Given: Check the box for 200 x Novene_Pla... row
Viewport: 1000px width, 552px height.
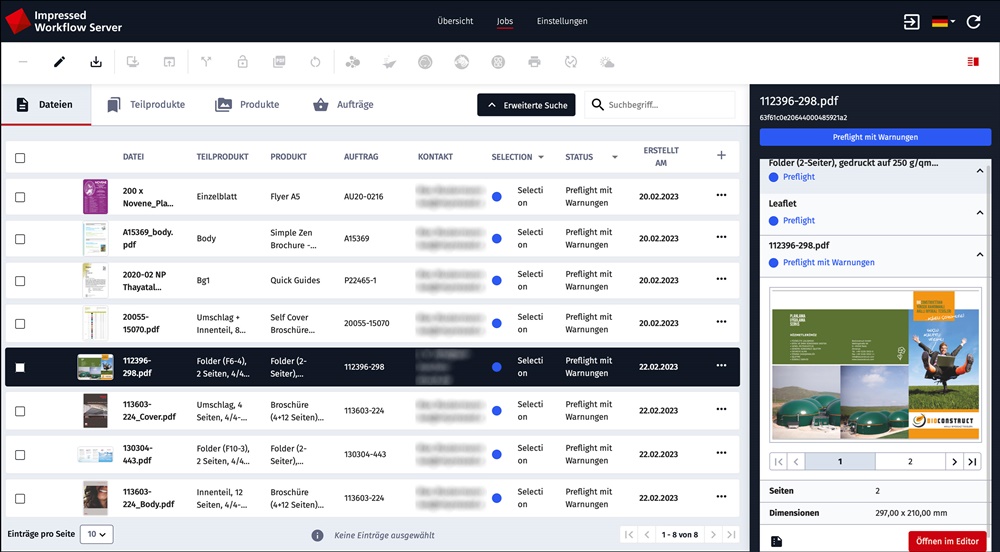Looking at the screenshot, I should coord(20,197).
